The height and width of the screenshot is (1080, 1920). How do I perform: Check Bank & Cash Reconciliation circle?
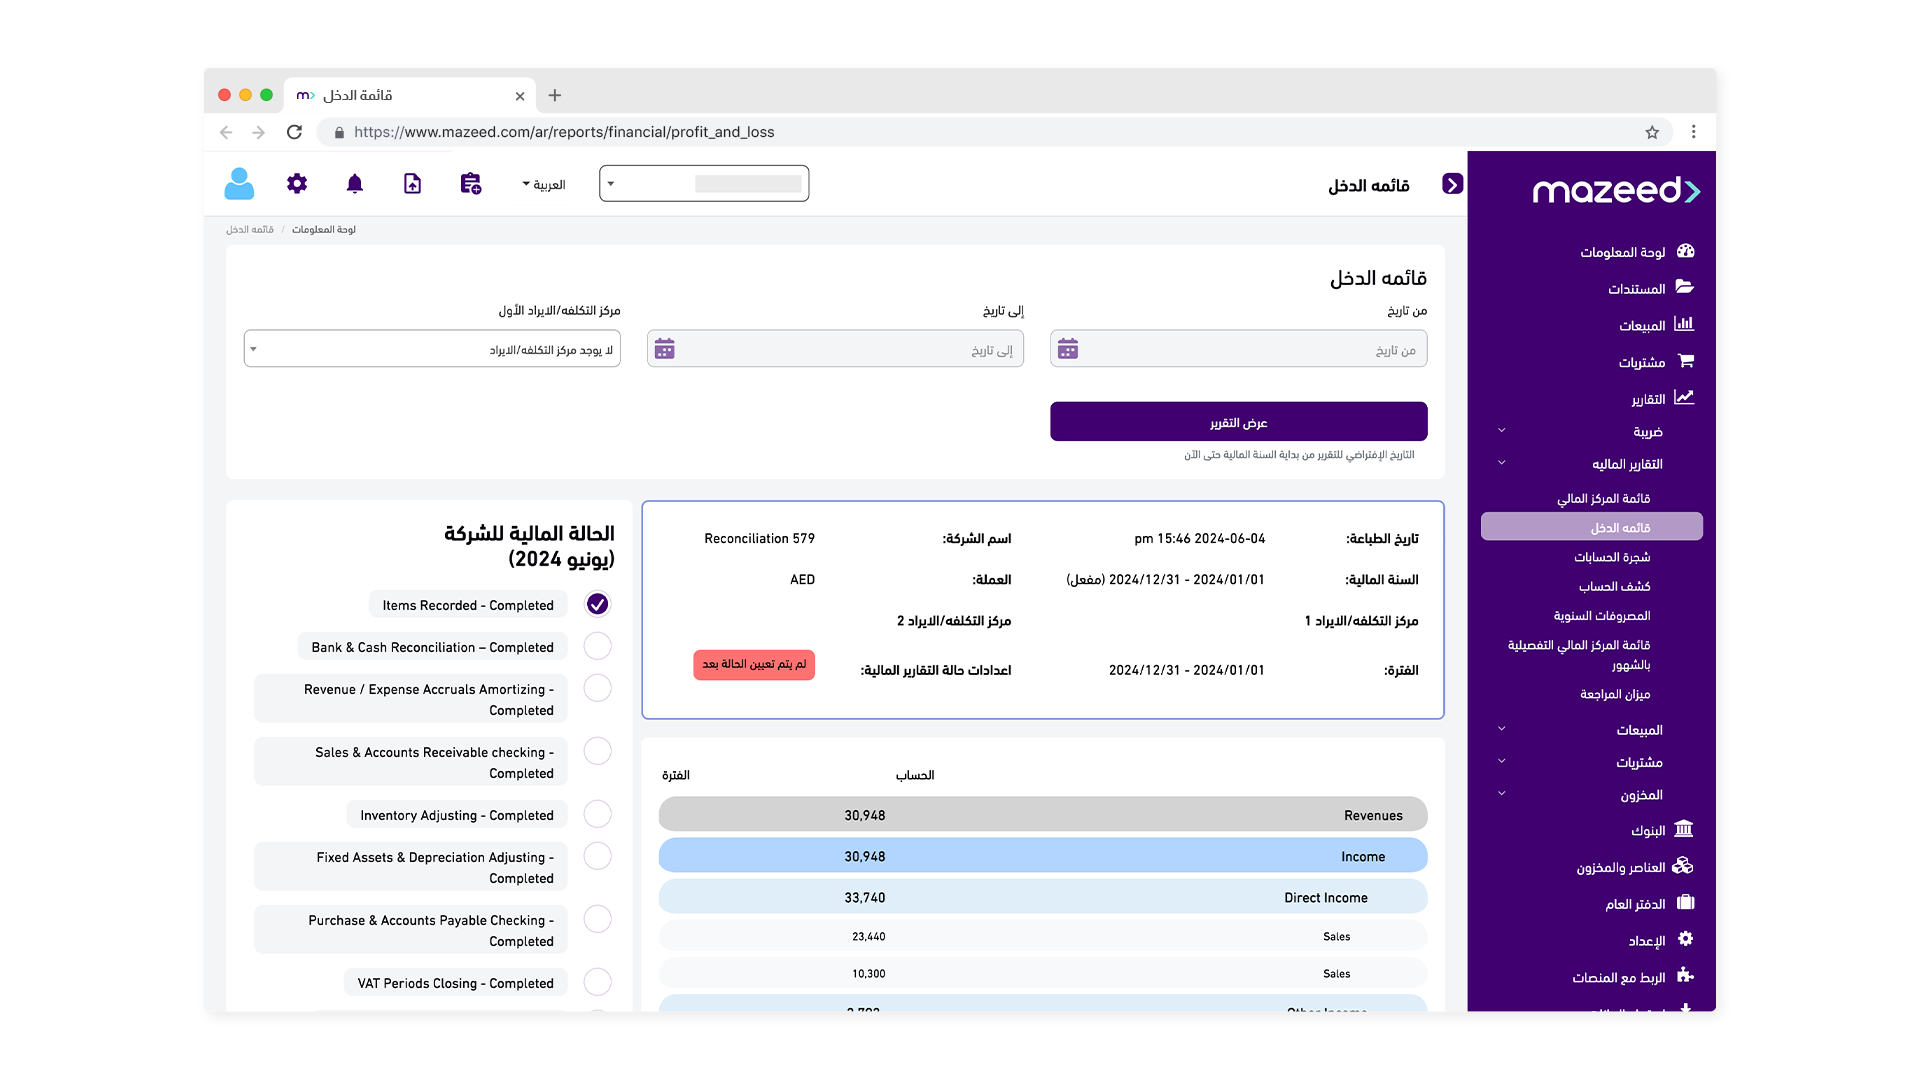[x=597, y=646]
